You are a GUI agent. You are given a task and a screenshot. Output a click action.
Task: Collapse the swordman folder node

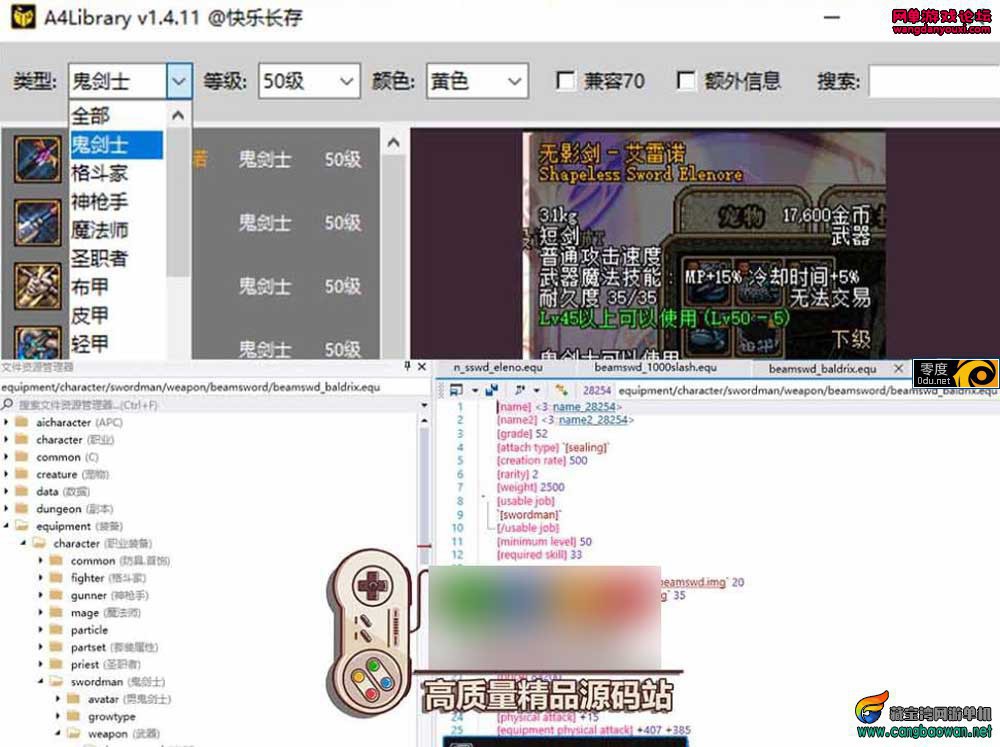pos(41,681)
